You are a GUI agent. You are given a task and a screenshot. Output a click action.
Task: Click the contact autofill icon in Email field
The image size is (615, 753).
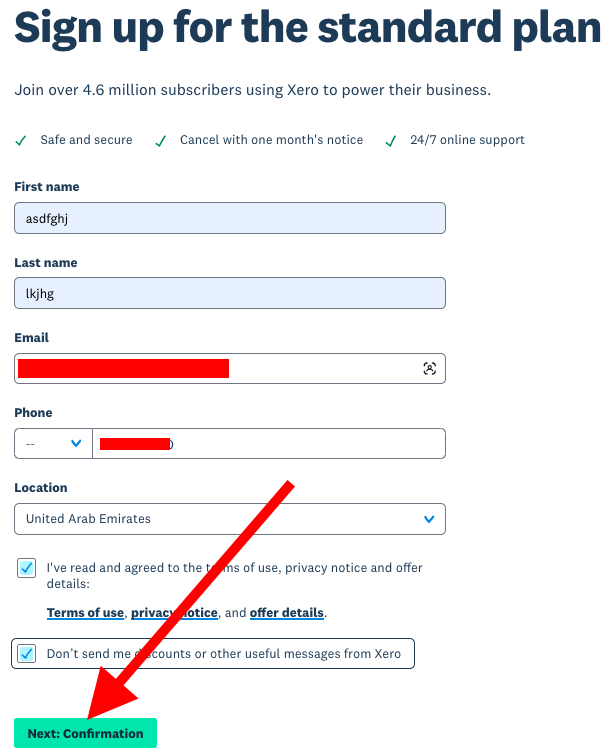pos(430,368)
